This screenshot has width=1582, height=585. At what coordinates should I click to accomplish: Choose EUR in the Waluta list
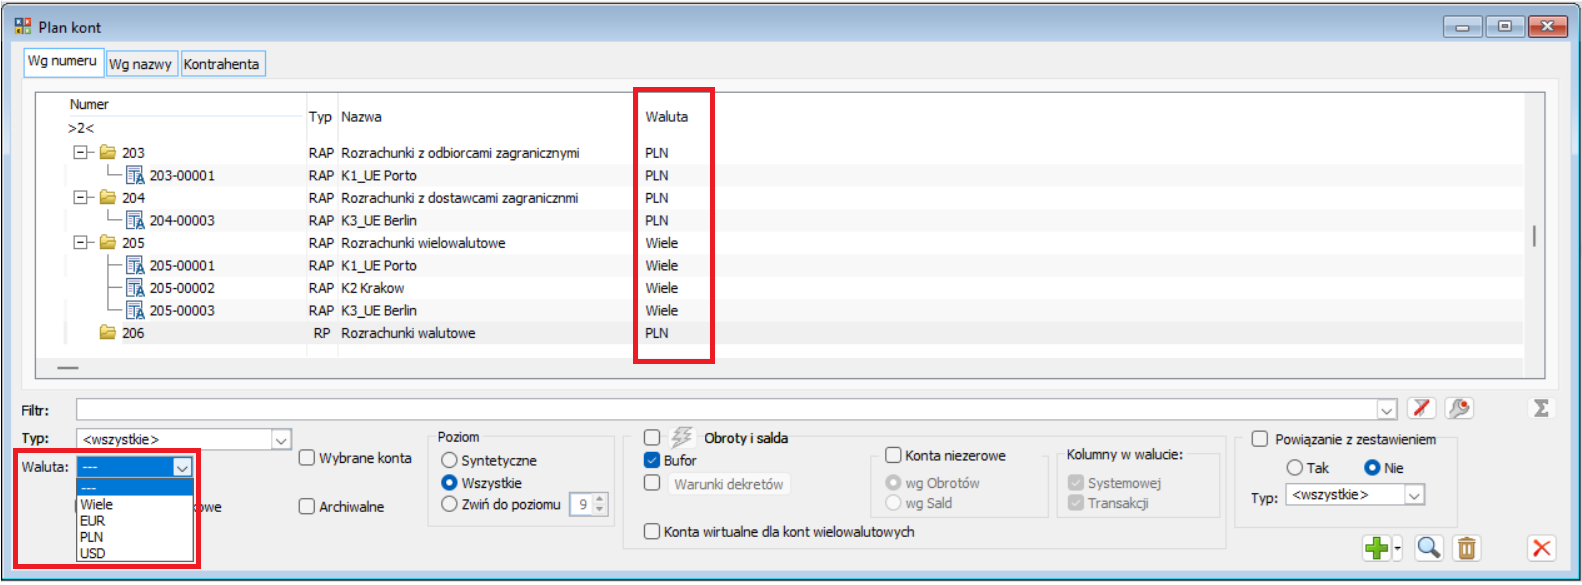[x=134, y=521]
